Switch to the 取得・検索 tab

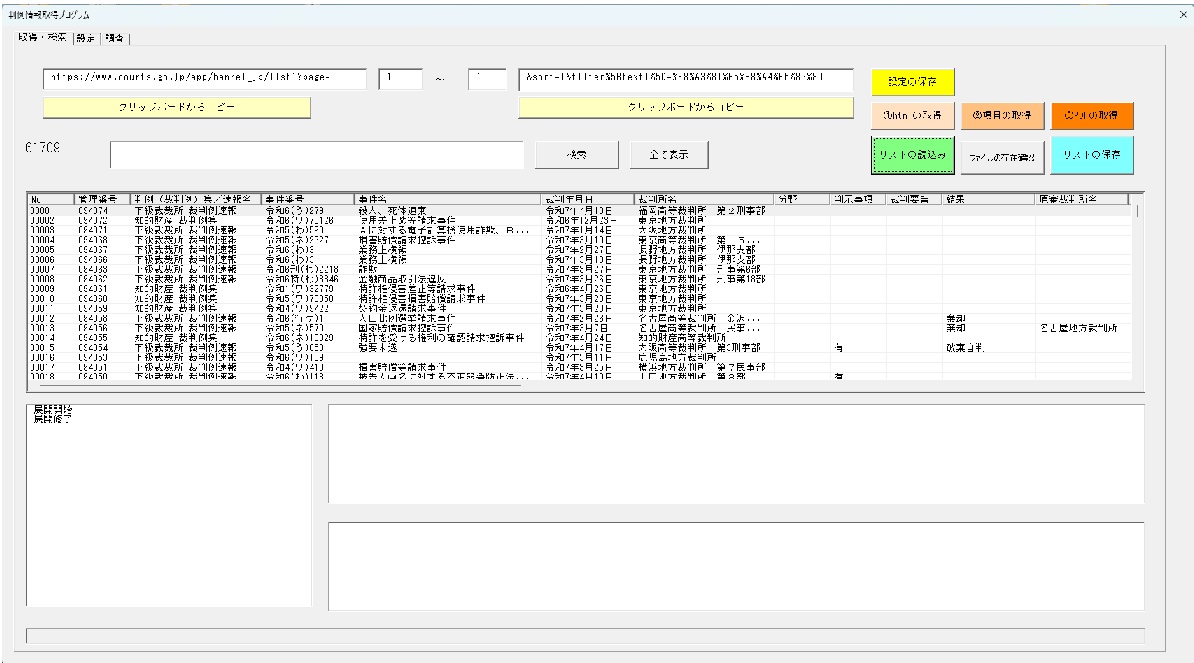40,38
